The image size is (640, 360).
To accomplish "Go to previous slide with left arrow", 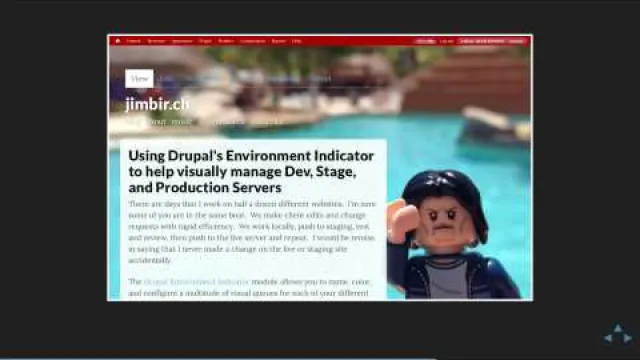I will [608, 338].
